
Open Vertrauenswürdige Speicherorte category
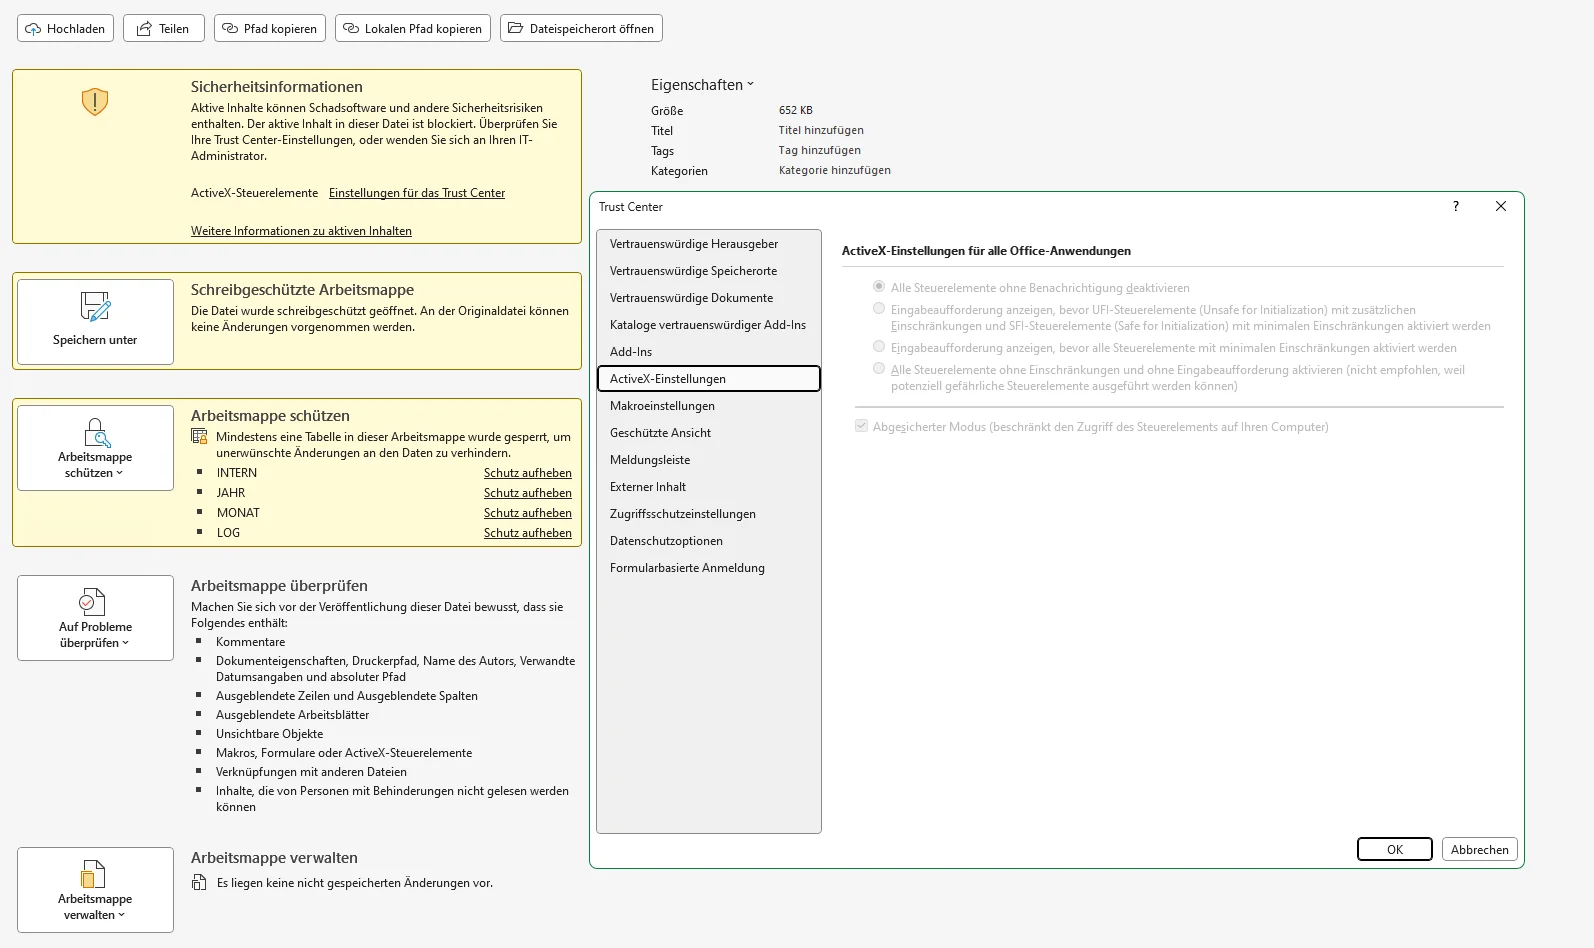point(708,271)
